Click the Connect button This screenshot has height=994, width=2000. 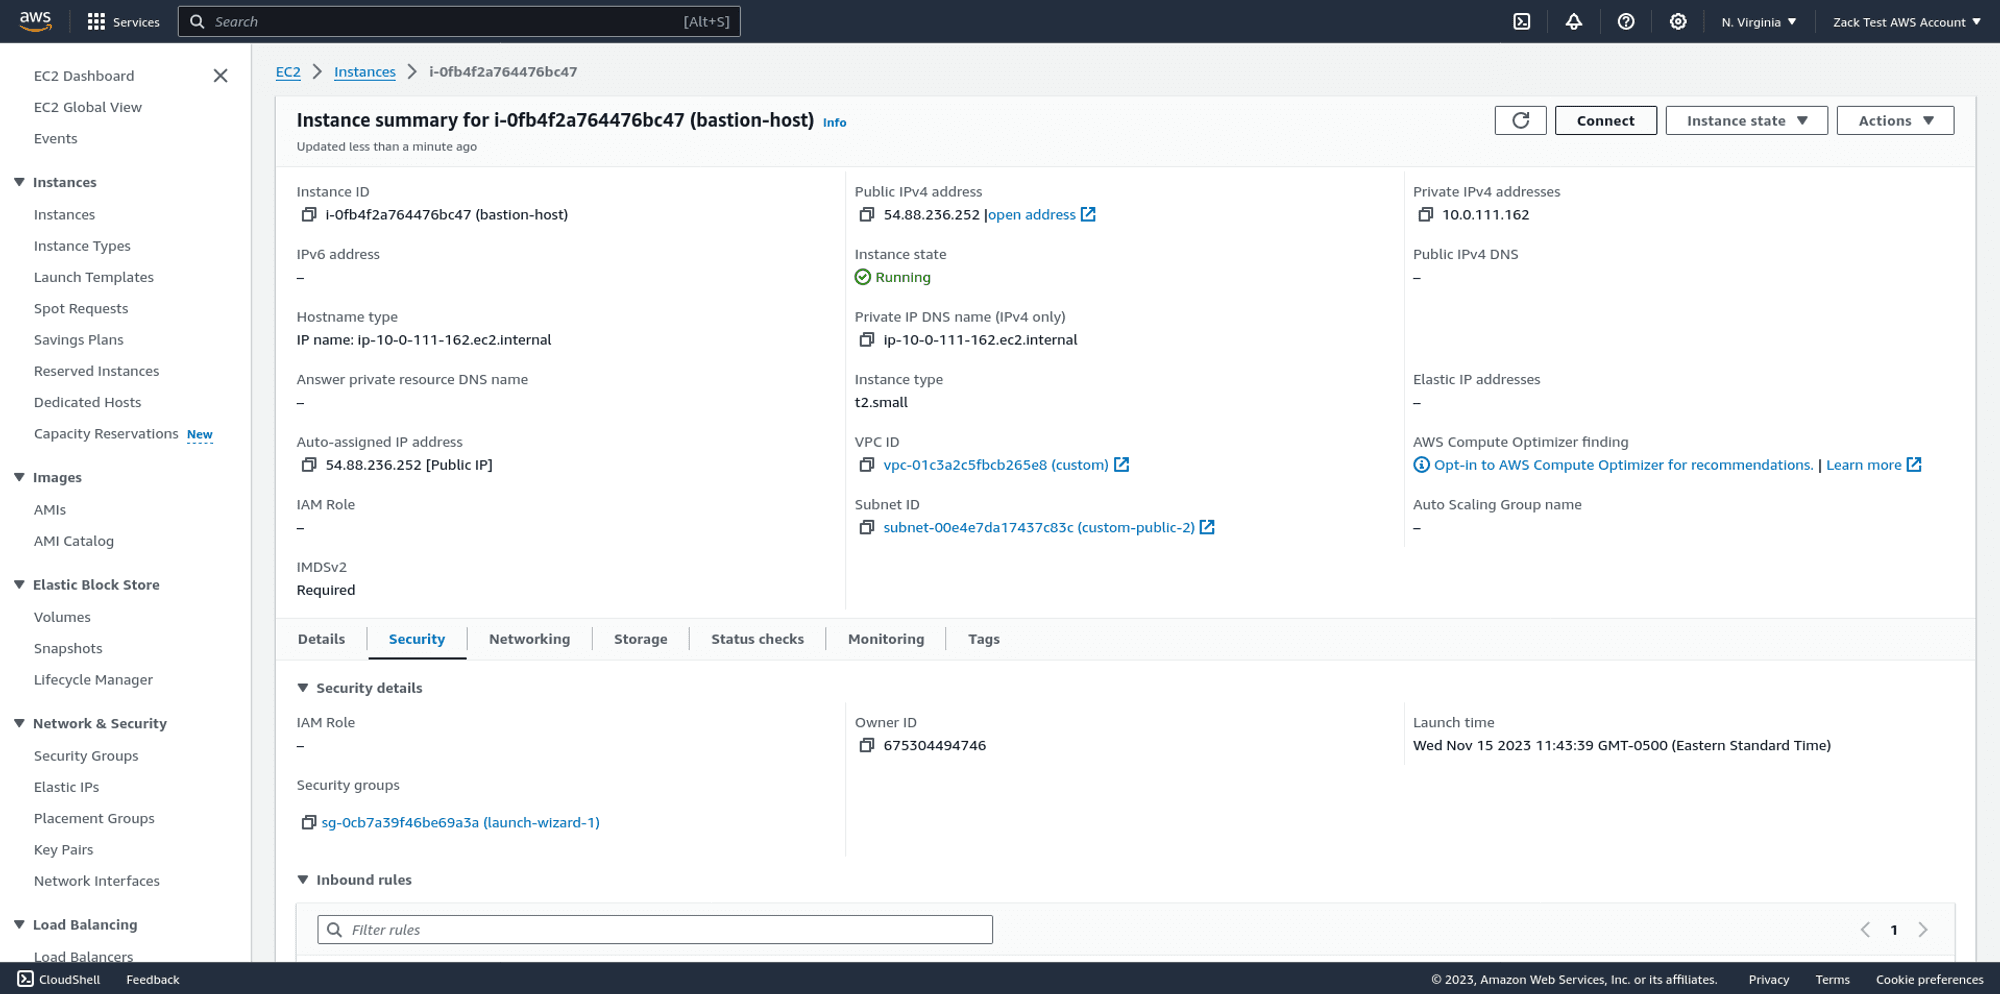pyautogui.click(x=1605, y=120)
